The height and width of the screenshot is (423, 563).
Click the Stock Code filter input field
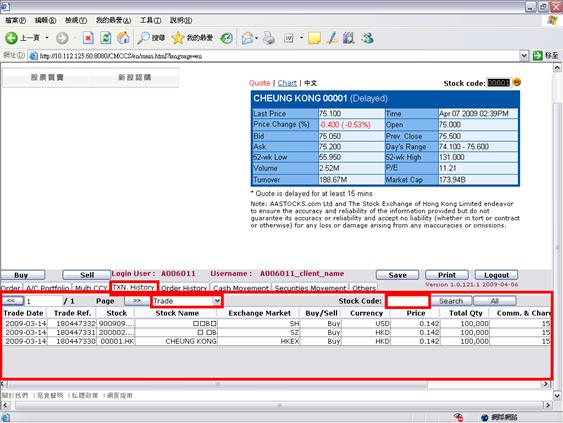408,301
